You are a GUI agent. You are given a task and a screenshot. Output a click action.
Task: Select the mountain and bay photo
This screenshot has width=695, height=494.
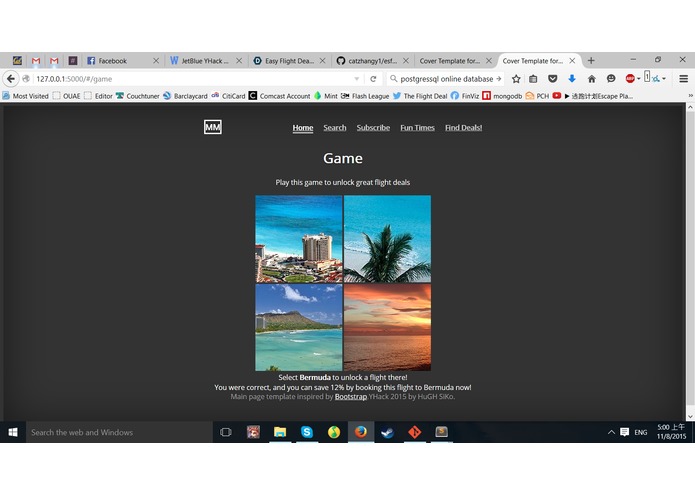299,327
